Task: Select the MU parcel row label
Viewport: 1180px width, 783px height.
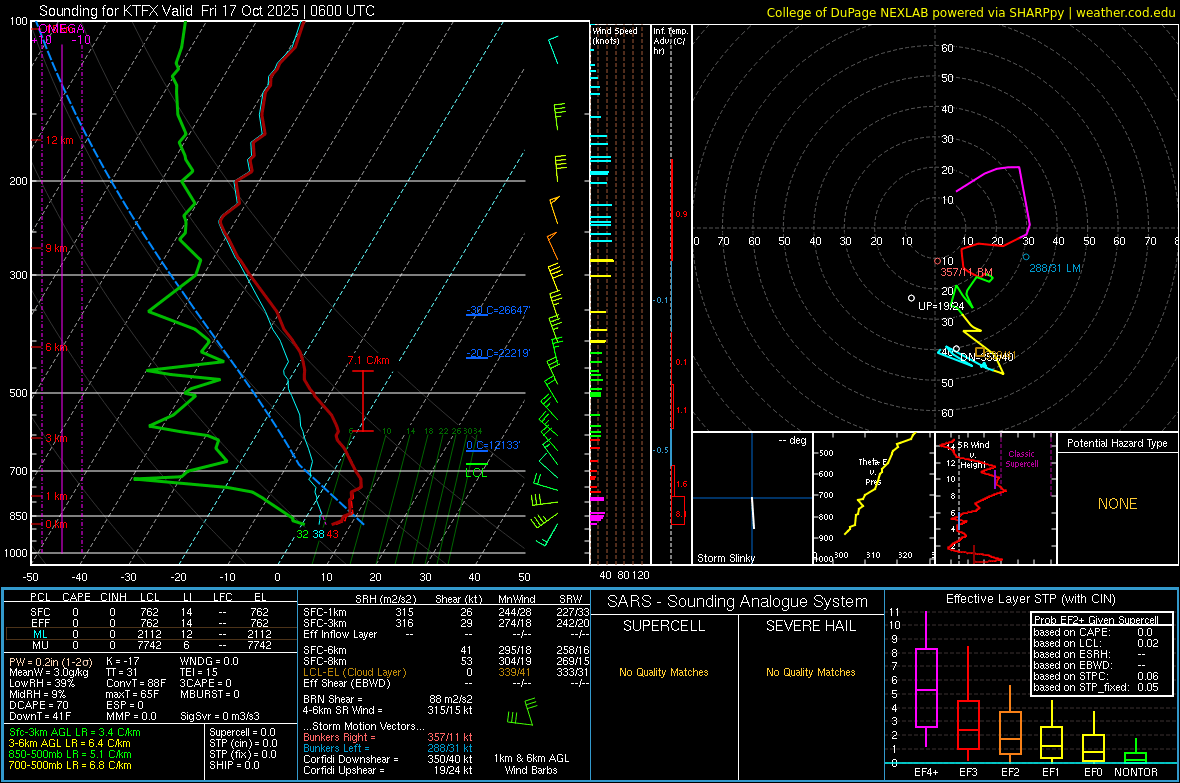Action: 40,645
